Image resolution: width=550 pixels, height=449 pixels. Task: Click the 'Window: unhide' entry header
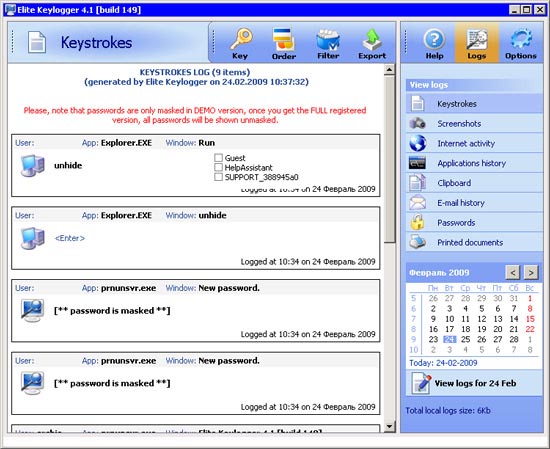tap(196, 215)
